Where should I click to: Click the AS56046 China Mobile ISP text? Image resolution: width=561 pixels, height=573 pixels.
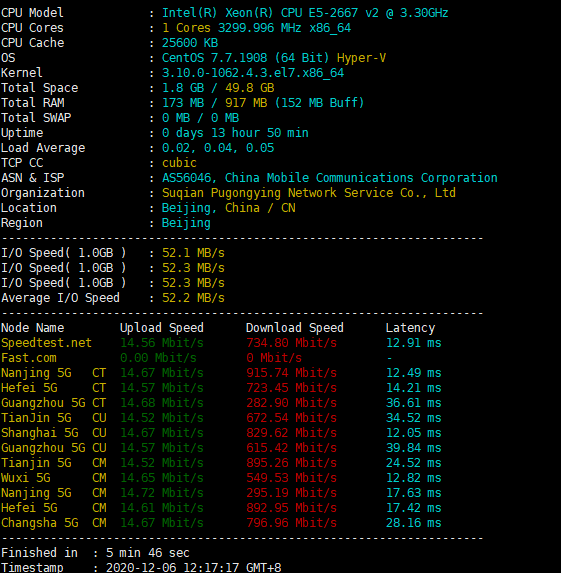(329, 178)
